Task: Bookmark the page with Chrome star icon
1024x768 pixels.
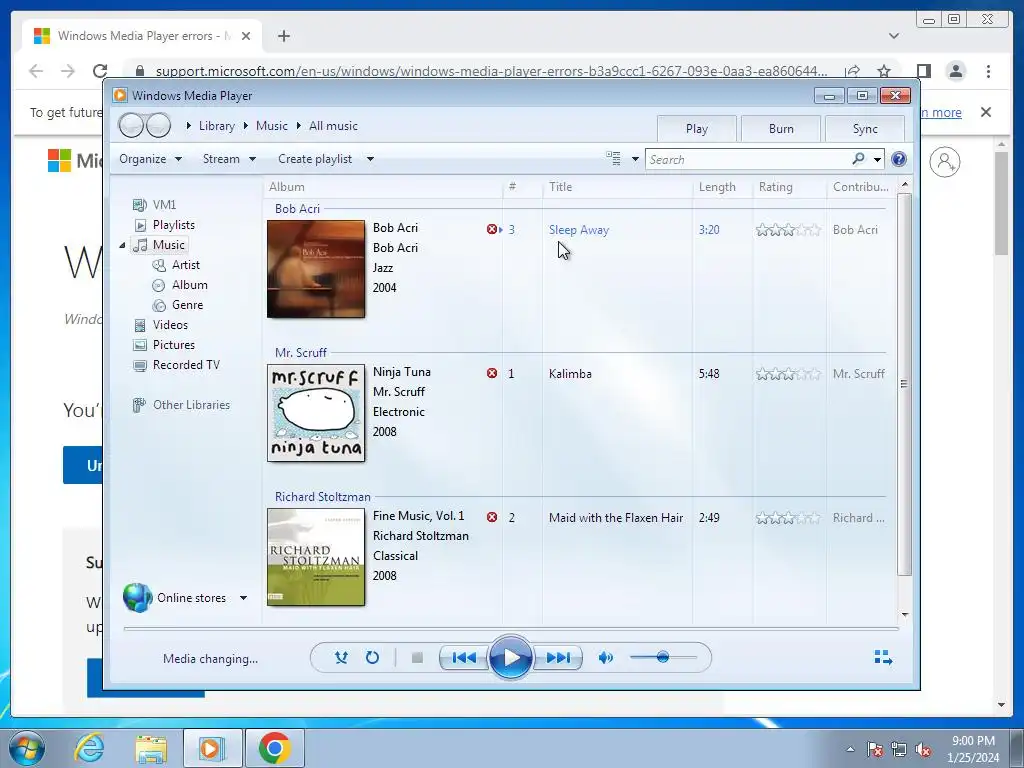Action: (884, 71)
